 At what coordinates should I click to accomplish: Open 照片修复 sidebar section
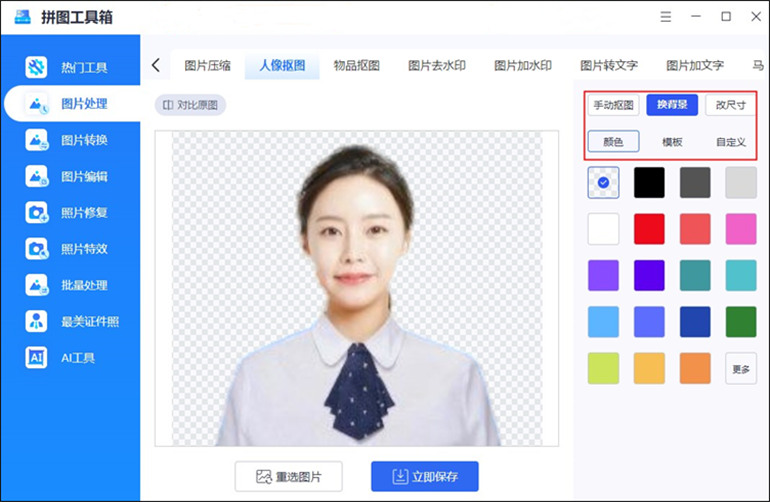coord(71,213)
